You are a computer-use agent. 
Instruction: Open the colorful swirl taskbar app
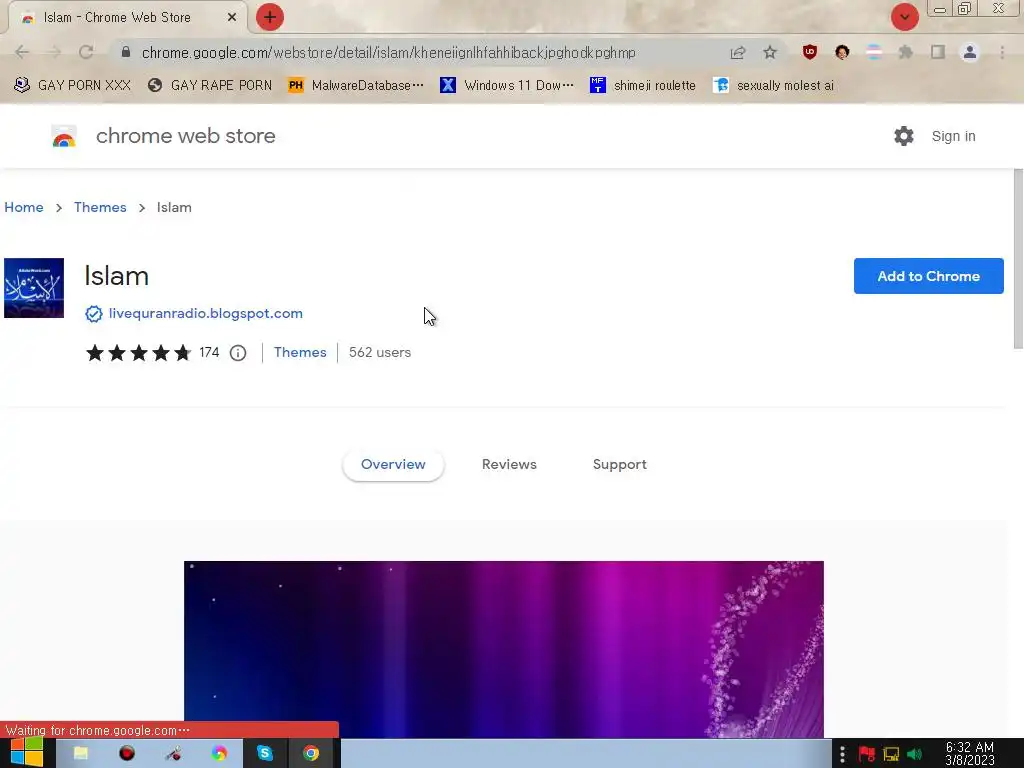tap(219, 754)
